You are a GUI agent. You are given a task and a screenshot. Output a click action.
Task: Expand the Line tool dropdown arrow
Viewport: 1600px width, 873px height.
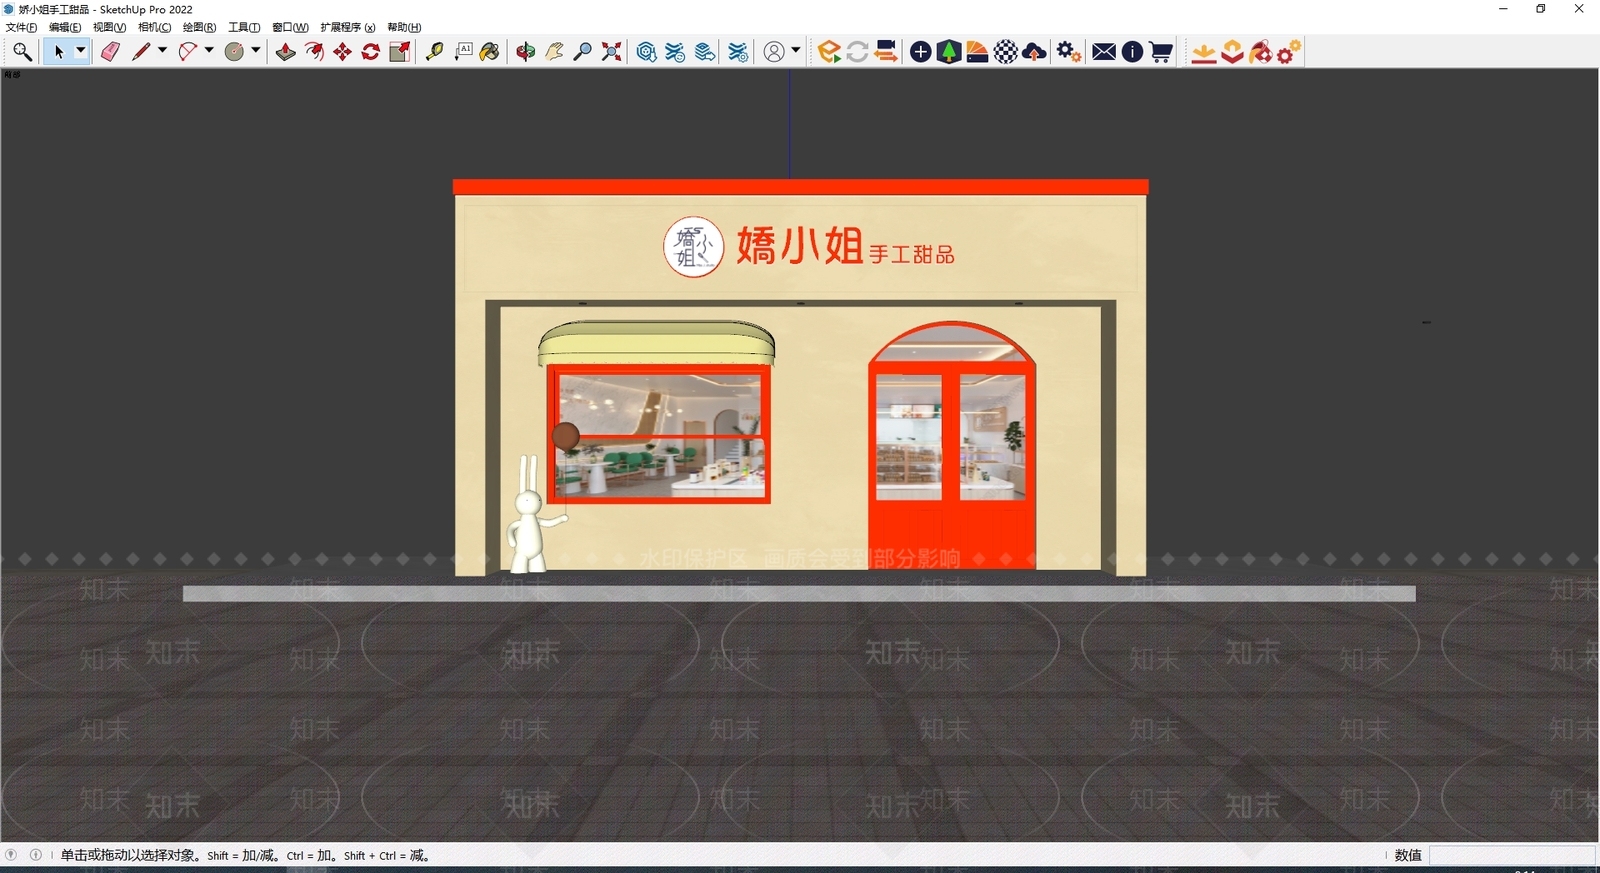[x=162, y=51]
